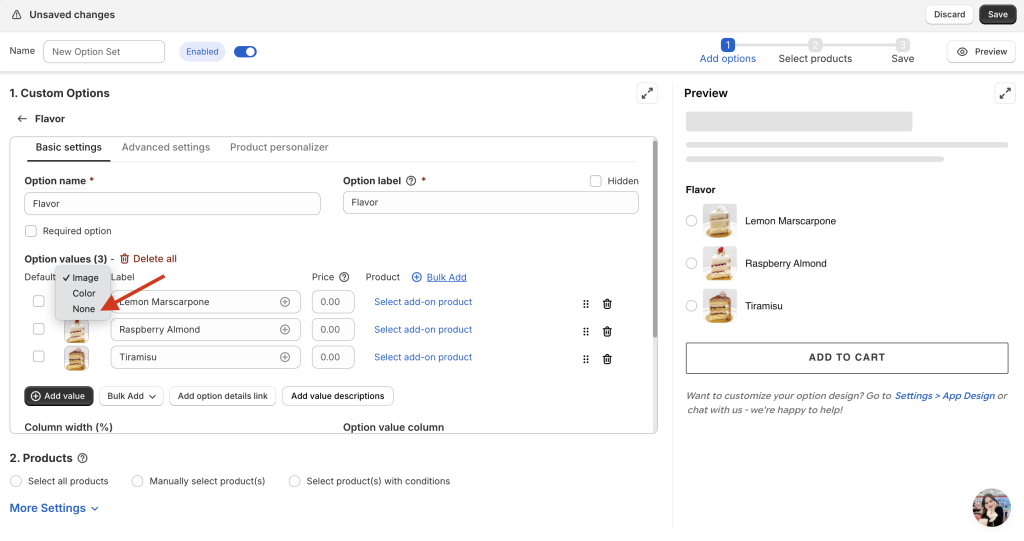1024x541 pixels.
Task: Open the Settings > App Design link
Action: [944, 396]
